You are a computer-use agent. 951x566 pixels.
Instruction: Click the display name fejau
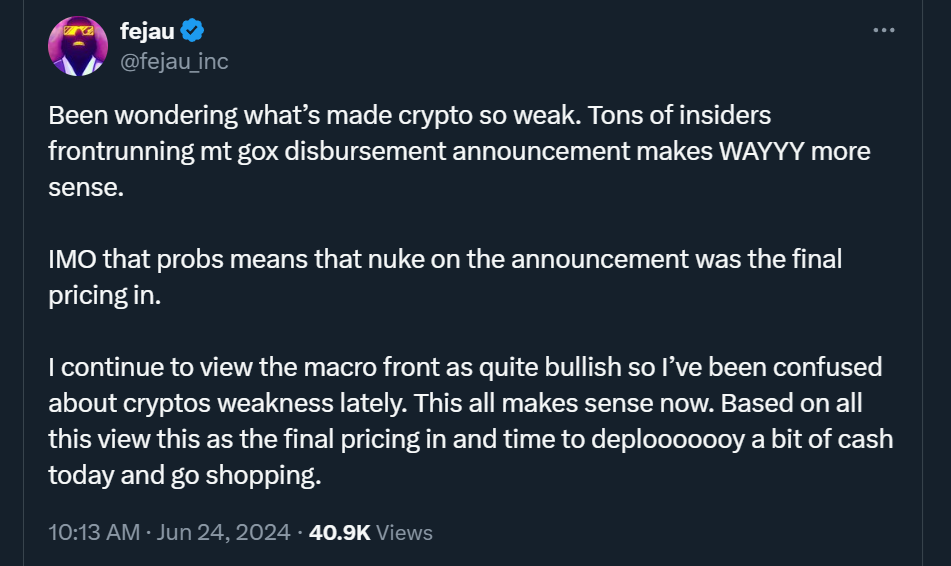pyautogui.click(x=146, y=32)
